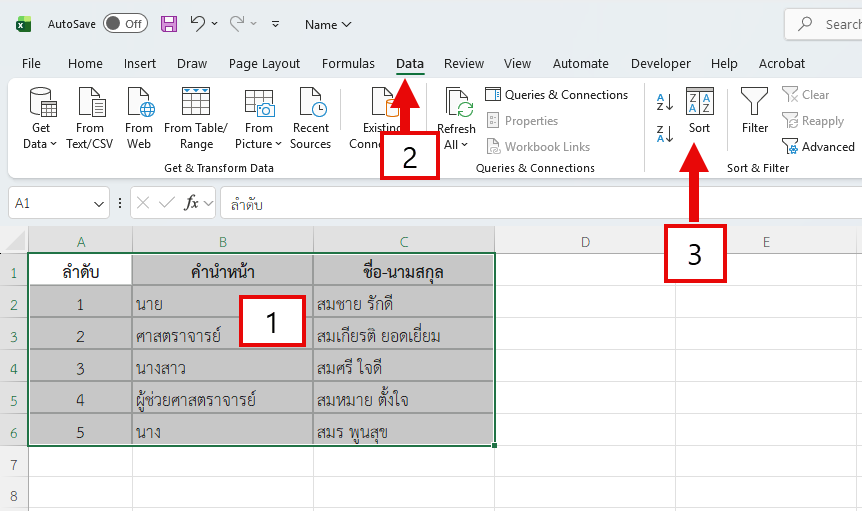The height and width of the screenshot is (511, 862).
Task: Click the Save floppy disk icon
Action: click(x=169, y=24)
